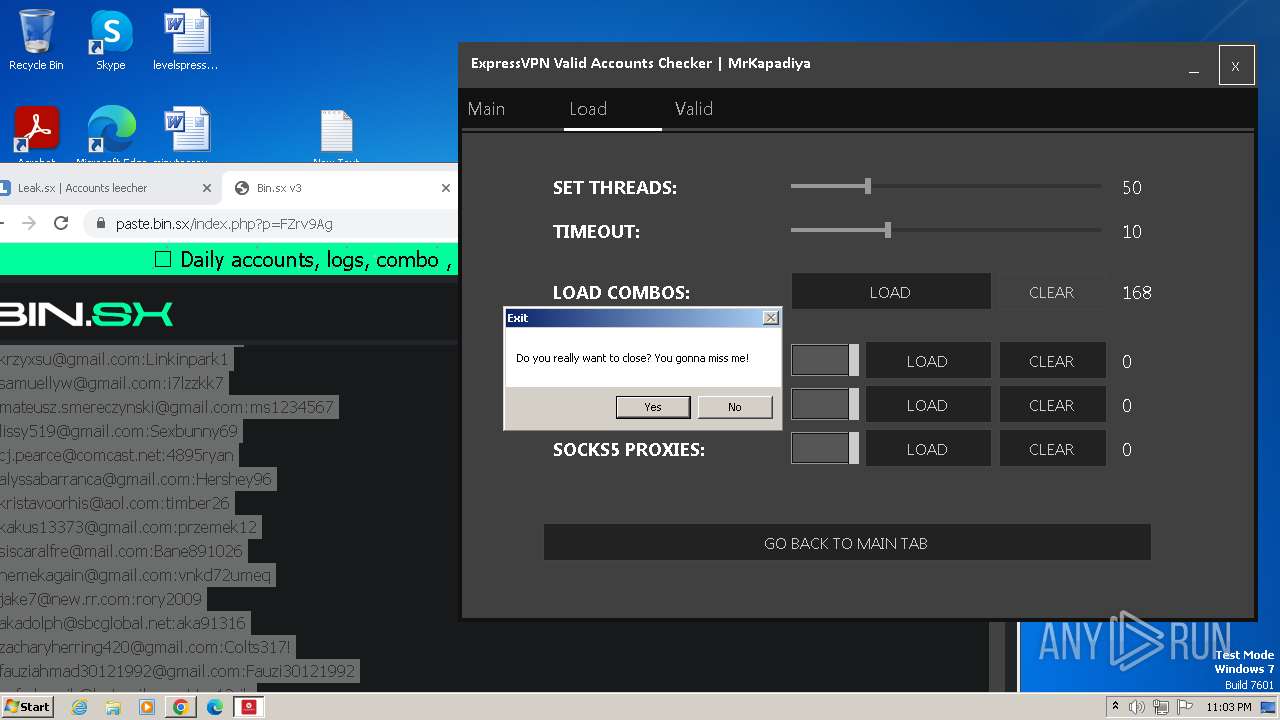The height and width of the screenshot is (720, 1280).
Task: Click the lock icon in address bar
Action: (99, 224)
